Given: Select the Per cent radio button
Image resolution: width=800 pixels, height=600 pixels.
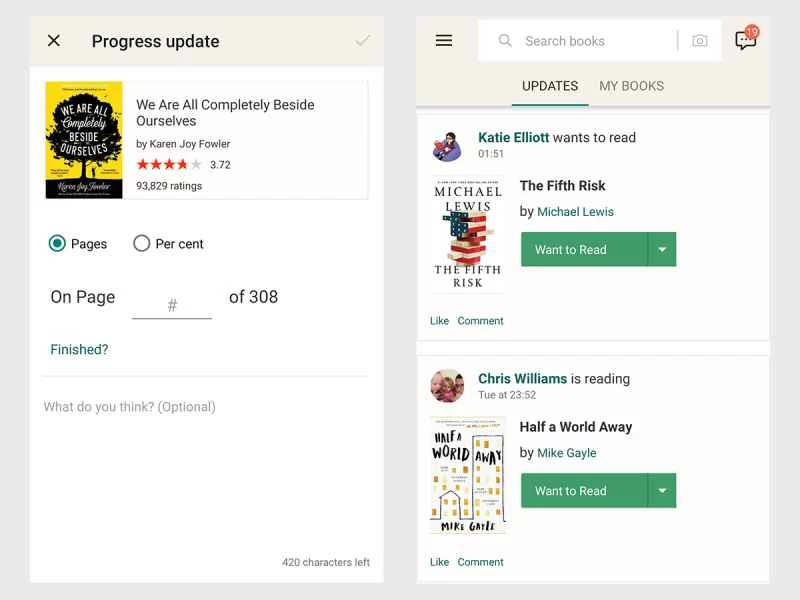Looking at the screenshot, I should 141,243.
